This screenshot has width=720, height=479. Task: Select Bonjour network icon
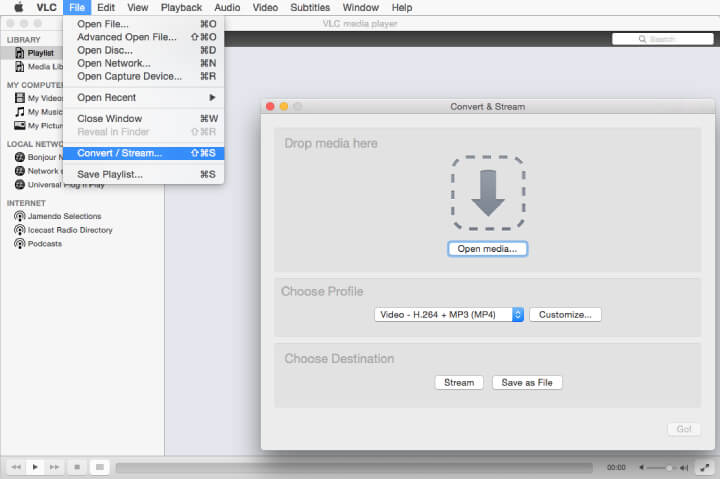[20, 157]
